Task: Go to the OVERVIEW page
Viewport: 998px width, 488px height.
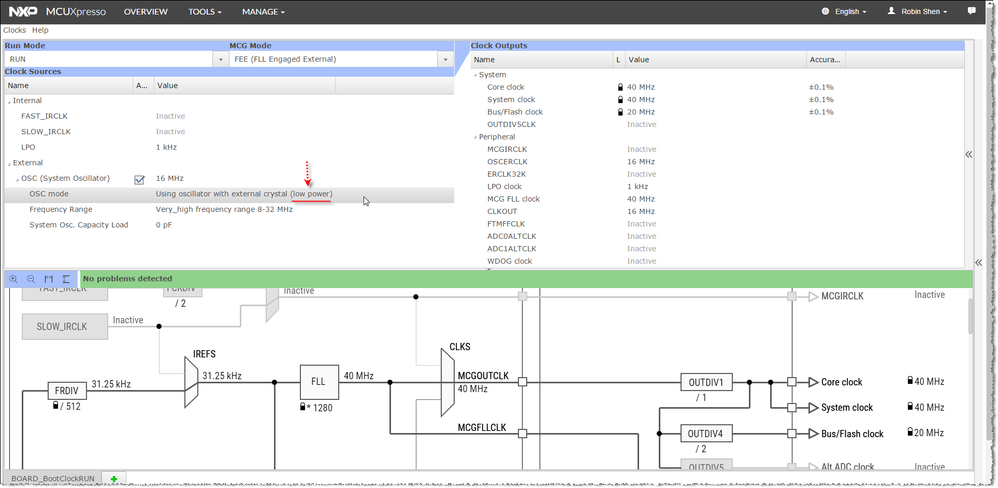Action: coord(146,11)
